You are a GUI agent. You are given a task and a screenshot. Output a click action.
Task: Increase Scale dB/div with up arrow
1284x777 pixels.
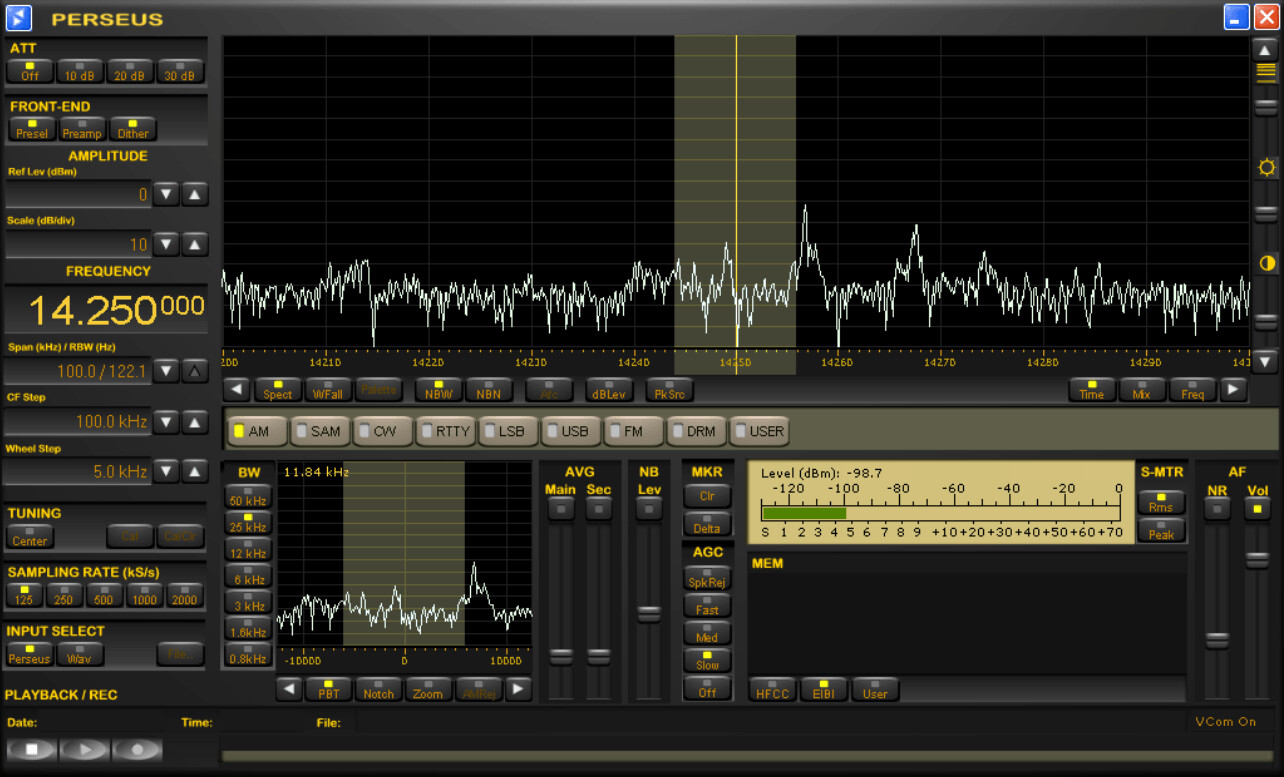[x=195, y=244]
